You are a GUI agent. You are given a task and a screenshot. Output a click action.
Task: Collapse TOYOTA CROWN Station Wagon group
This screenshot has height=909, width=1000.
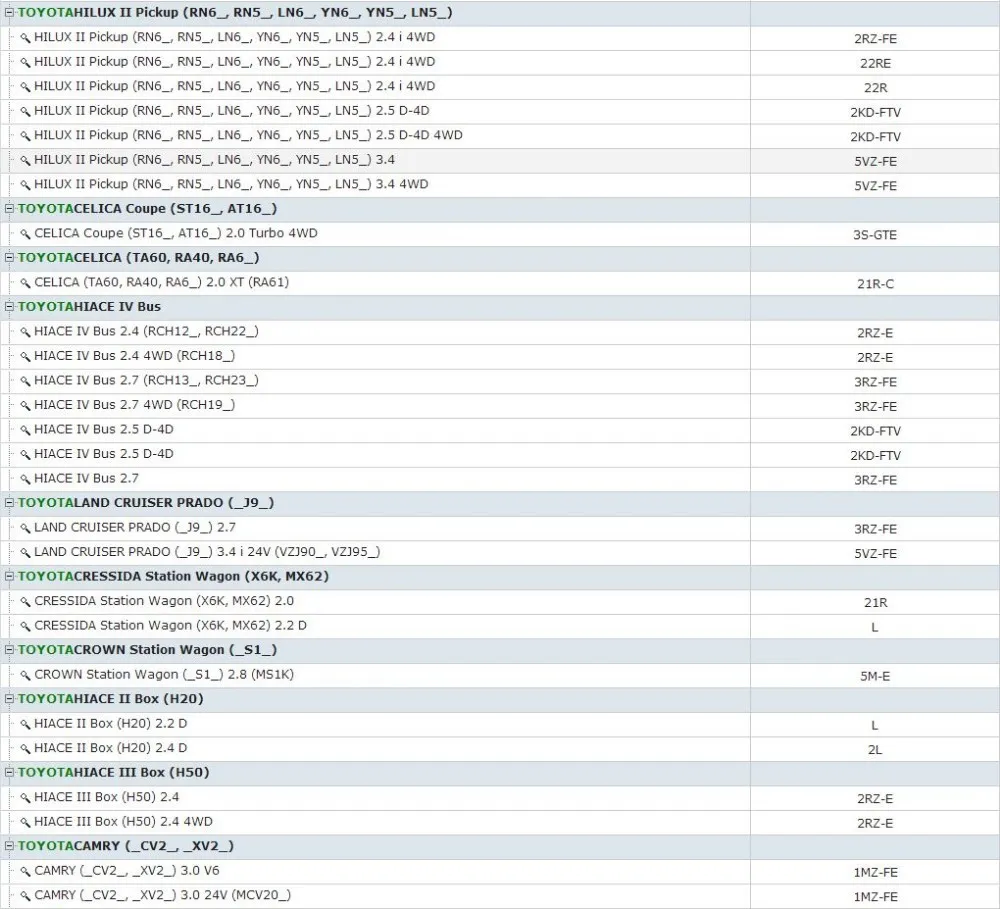[9, 650]
